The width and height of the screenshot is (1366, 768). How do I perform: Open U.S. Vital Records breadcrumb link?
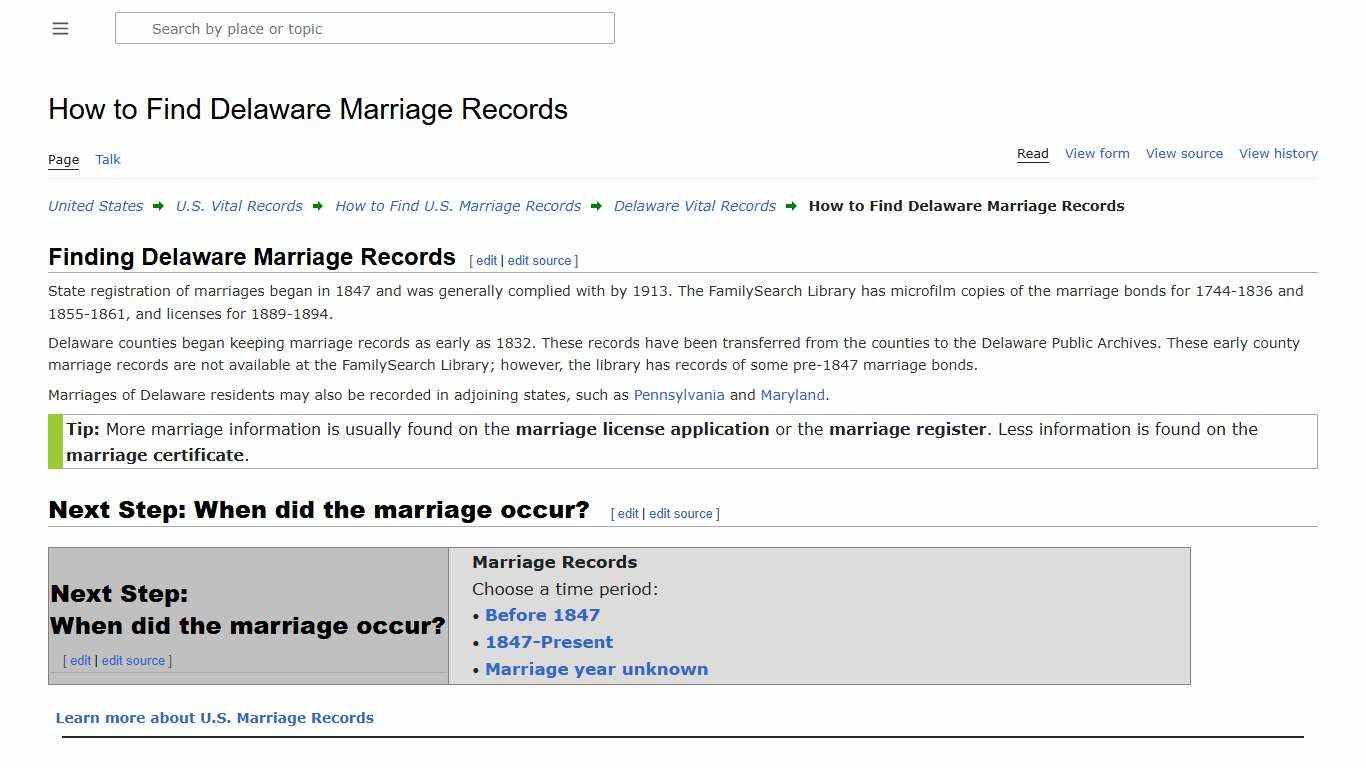(x=239, y=206)
